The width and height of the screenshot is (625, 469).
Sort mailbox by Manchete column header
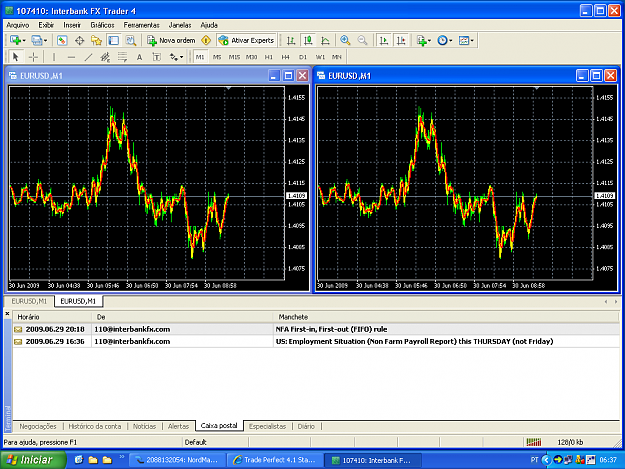pyautogui.click(x=446, y=317)
